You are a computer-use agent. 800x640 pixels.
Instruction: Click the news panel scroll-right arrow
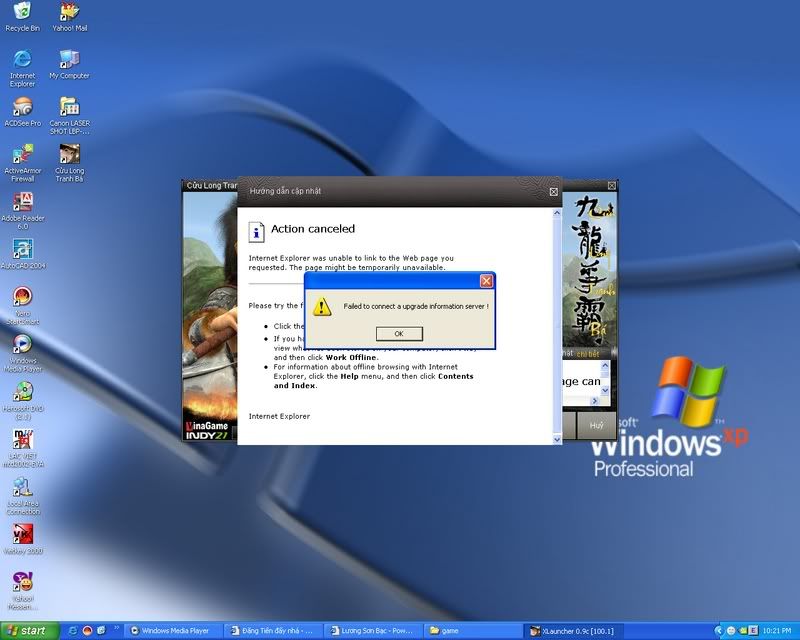pos(594,401)
